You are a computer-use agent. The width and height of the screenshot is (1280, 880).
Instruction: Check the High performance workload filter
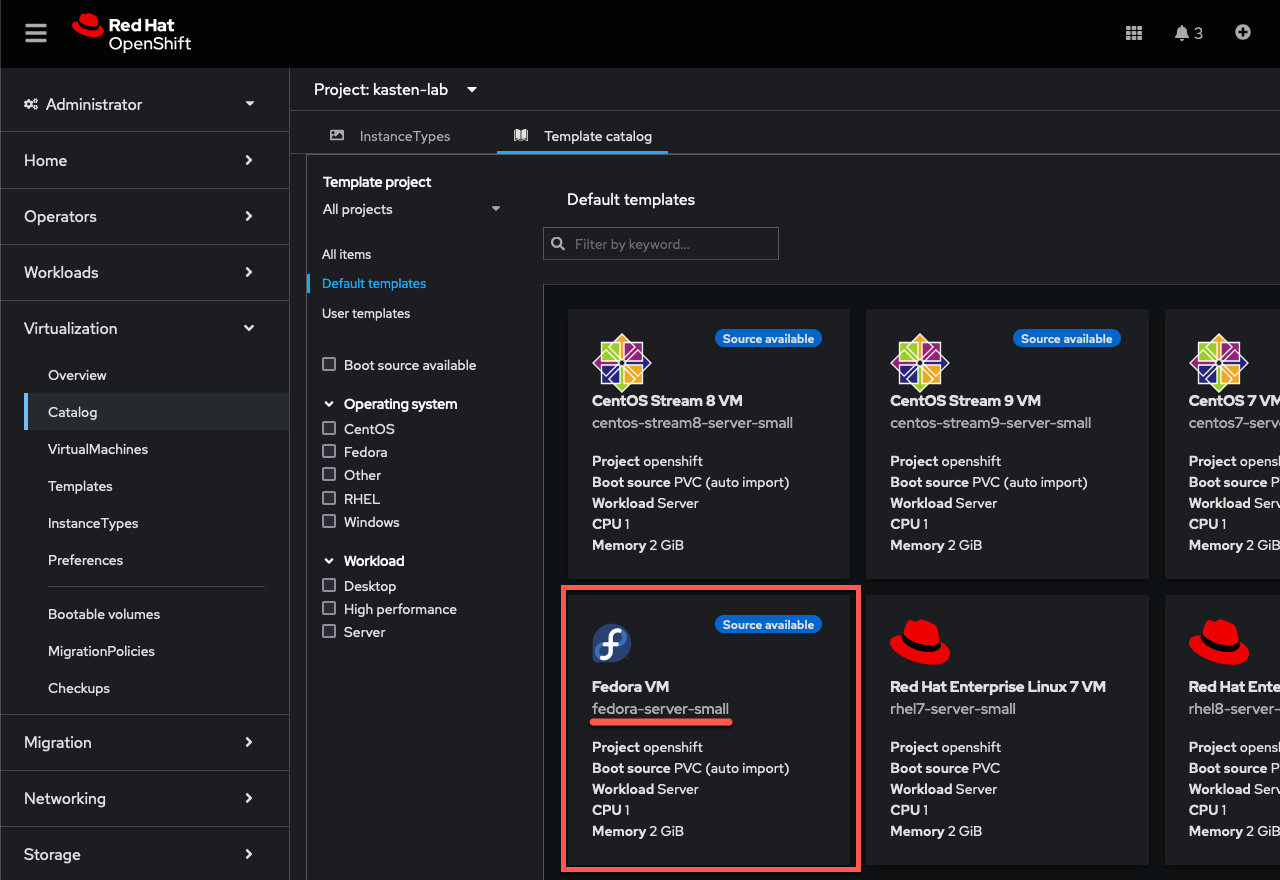(x=329, y=608)
